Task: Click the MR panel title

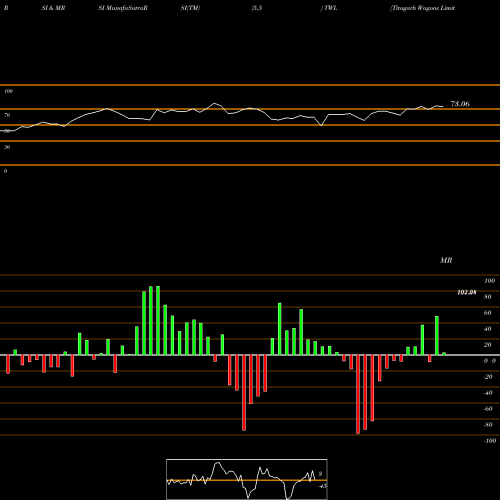Action: [x=446, y=260]
